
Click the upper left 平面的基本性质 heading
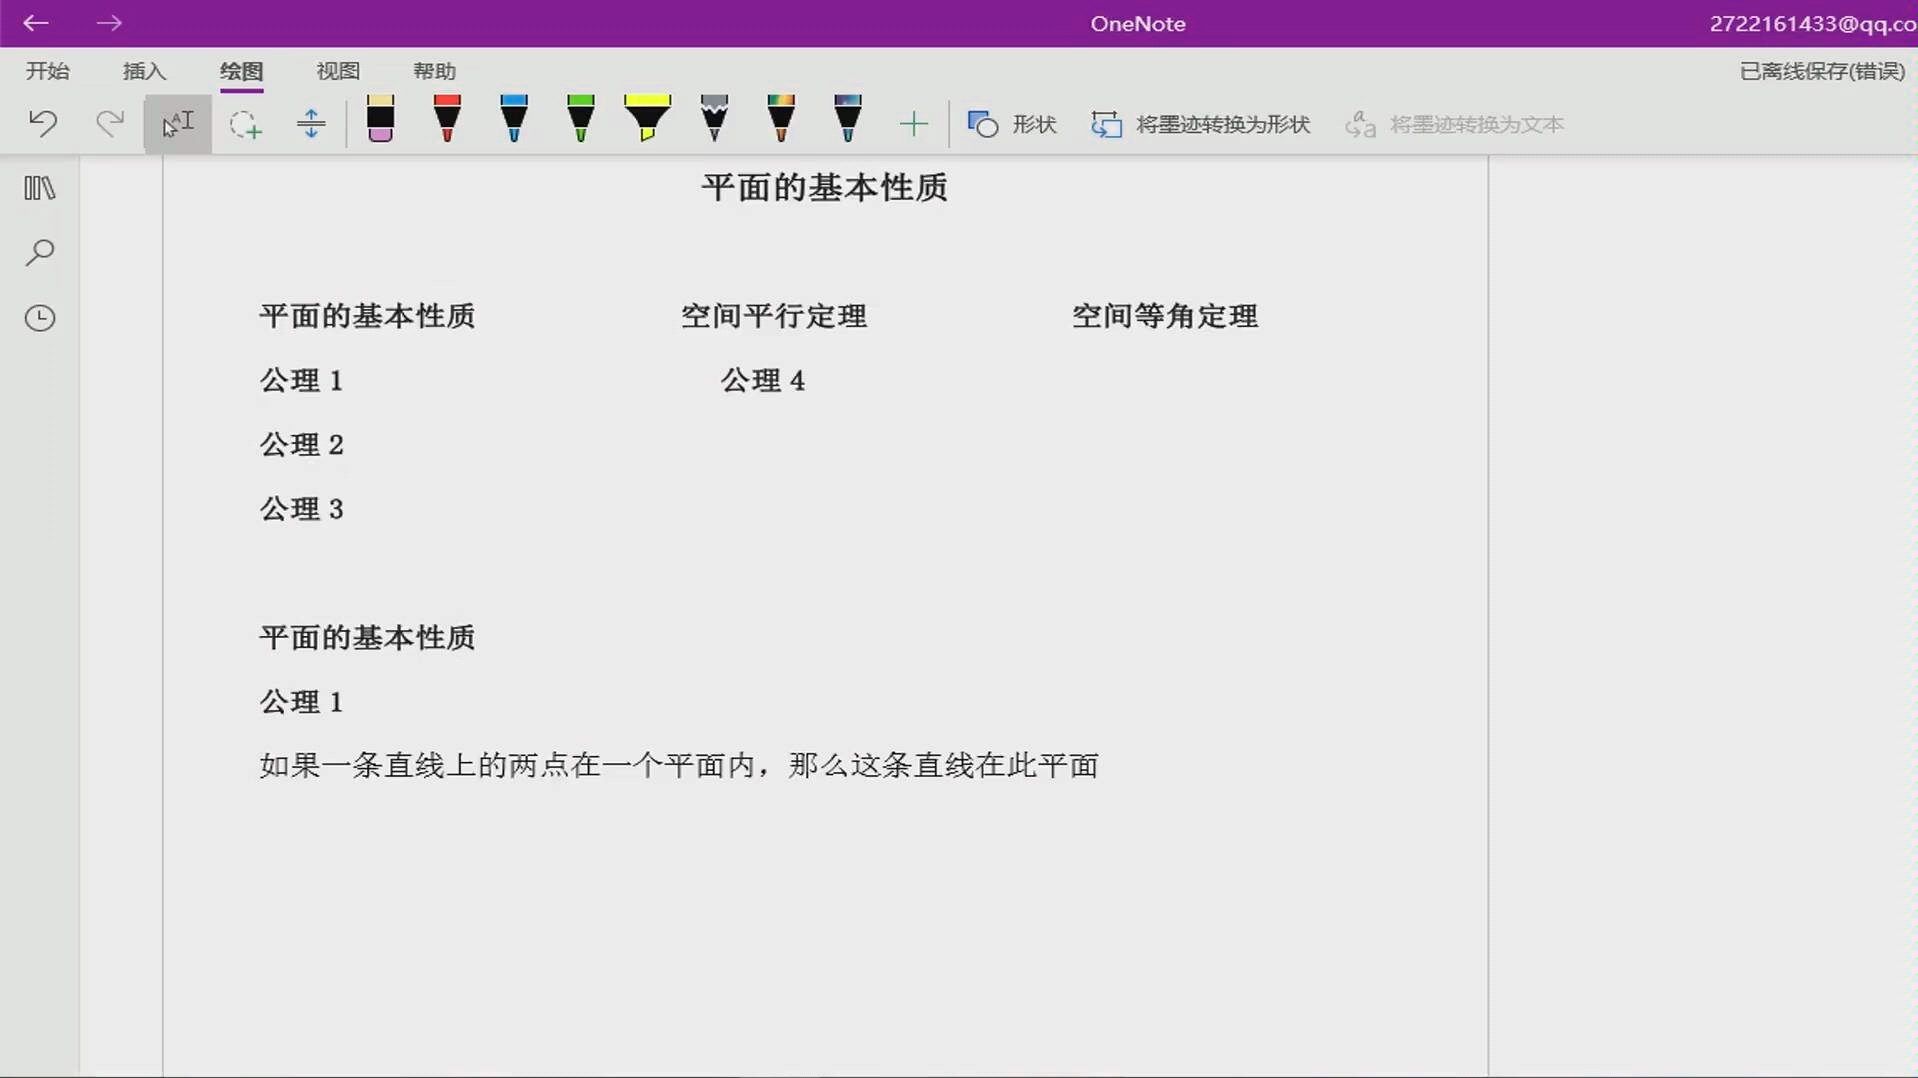pyautogui.click(x=367, y=316)
